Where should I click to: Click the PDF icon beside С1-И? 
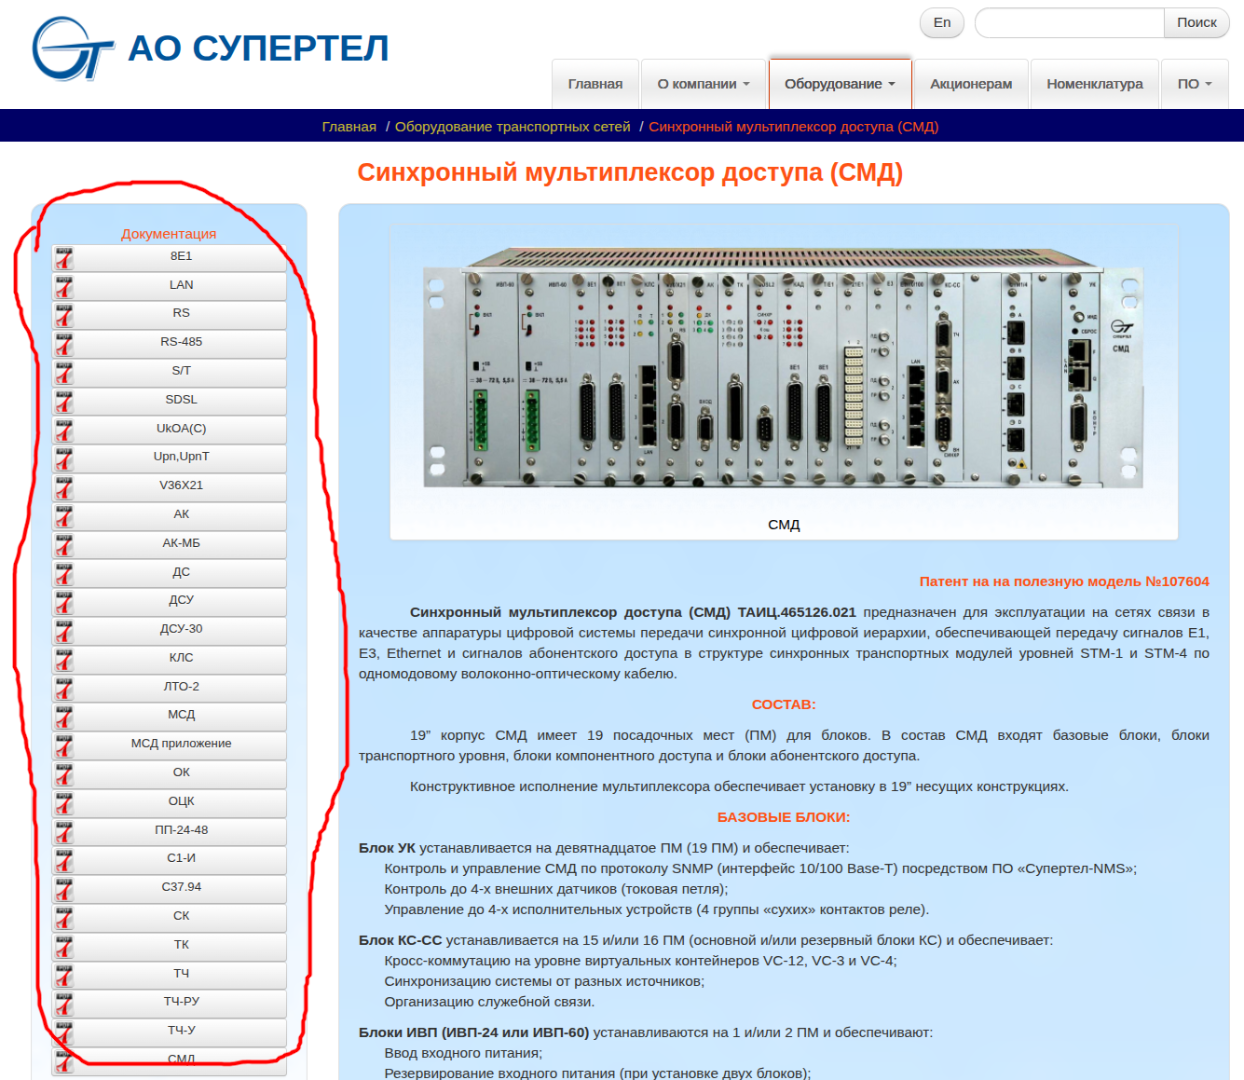(x=64, y=861)
